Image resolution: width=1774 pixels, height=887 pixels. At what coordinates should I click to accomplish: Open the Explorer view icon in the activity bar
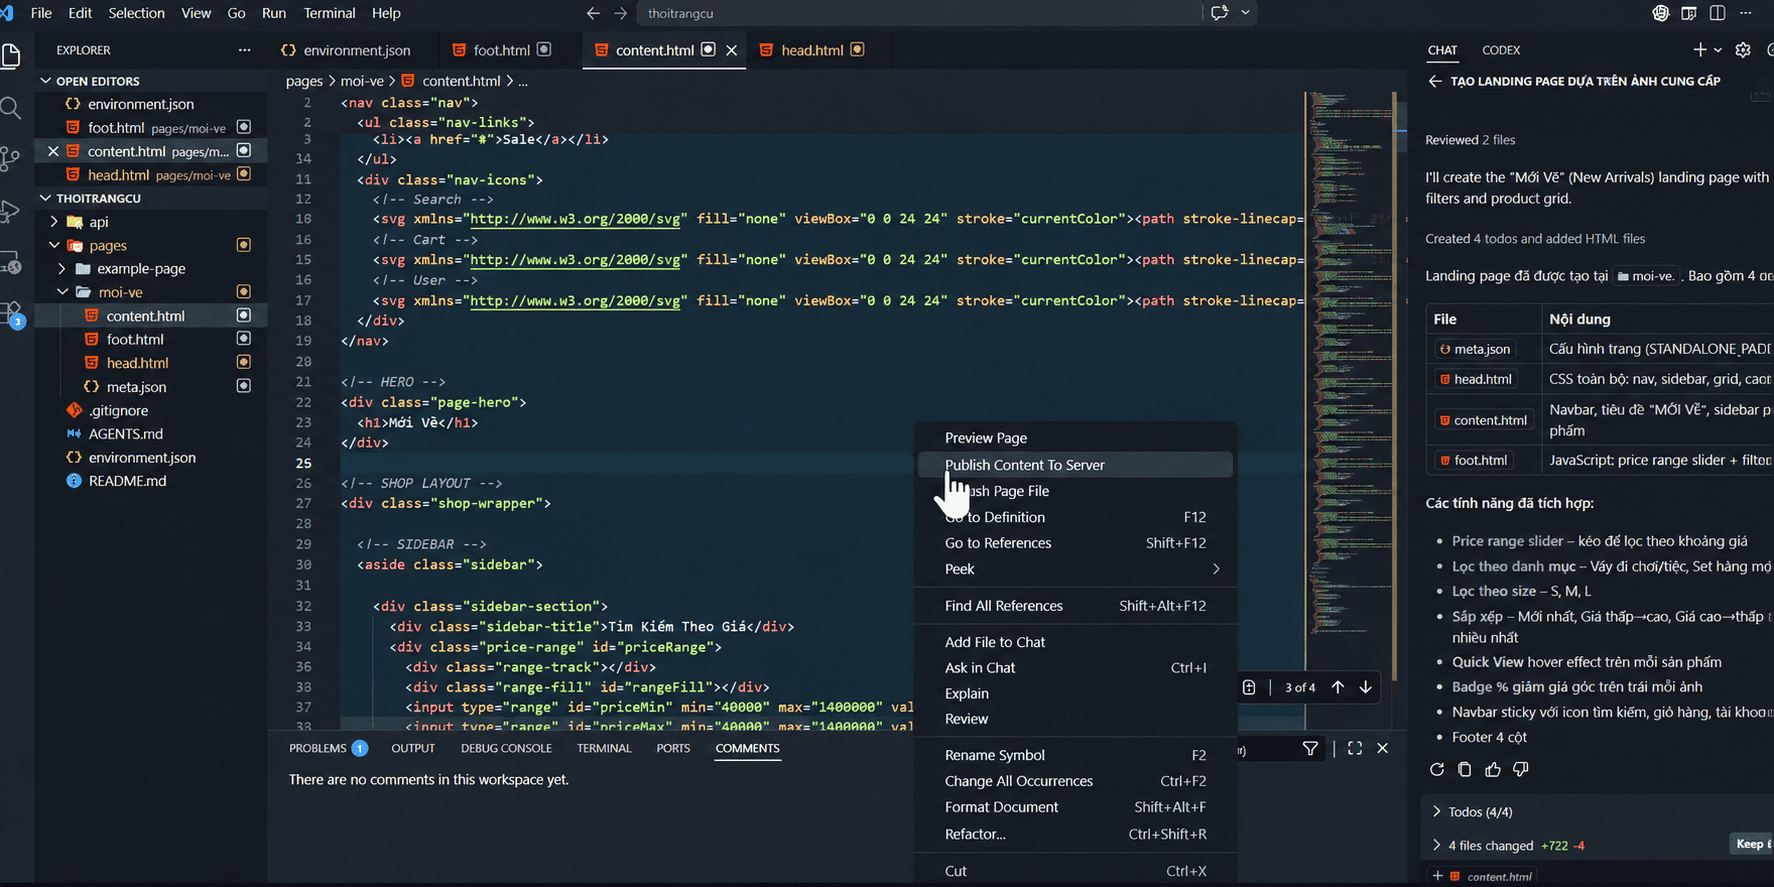coord(11,56)
